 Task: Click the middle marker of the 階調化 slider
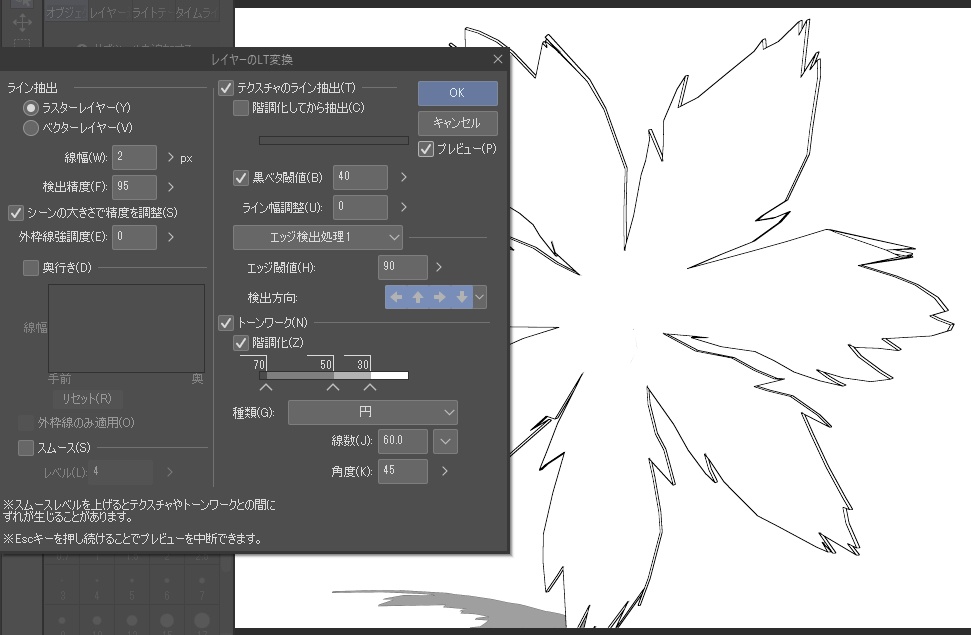[332, 386]
